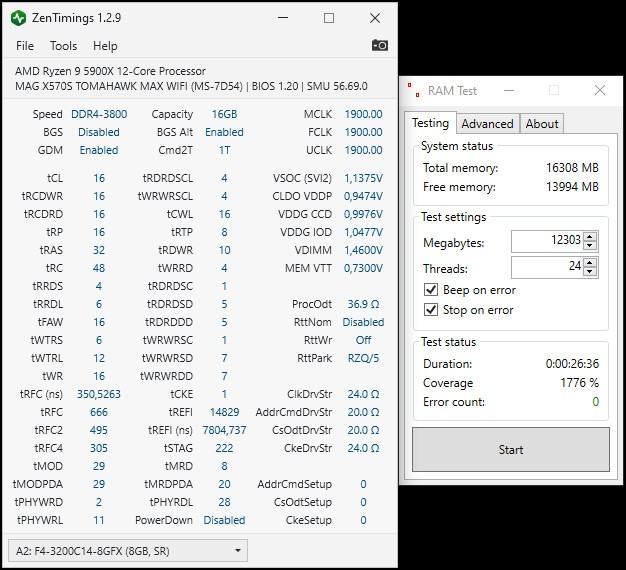This screenshot has width=626, height=570.
Task: Increase Megabytes with the up stepper
Action: [x=590, y=236]
